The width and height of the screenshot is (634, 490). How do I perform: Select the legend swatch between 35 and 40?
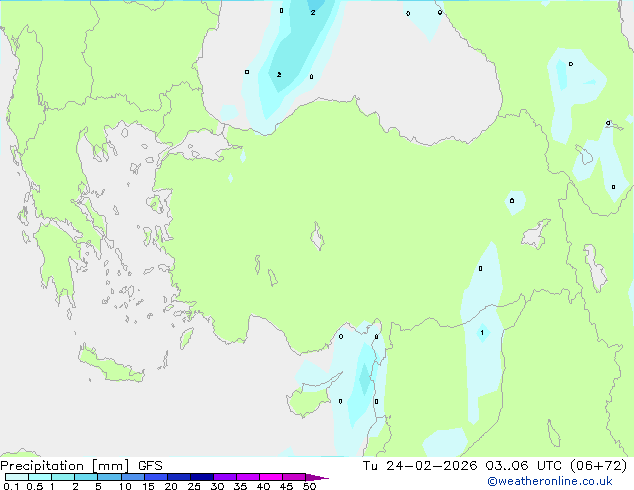click(x=248, y=477)
